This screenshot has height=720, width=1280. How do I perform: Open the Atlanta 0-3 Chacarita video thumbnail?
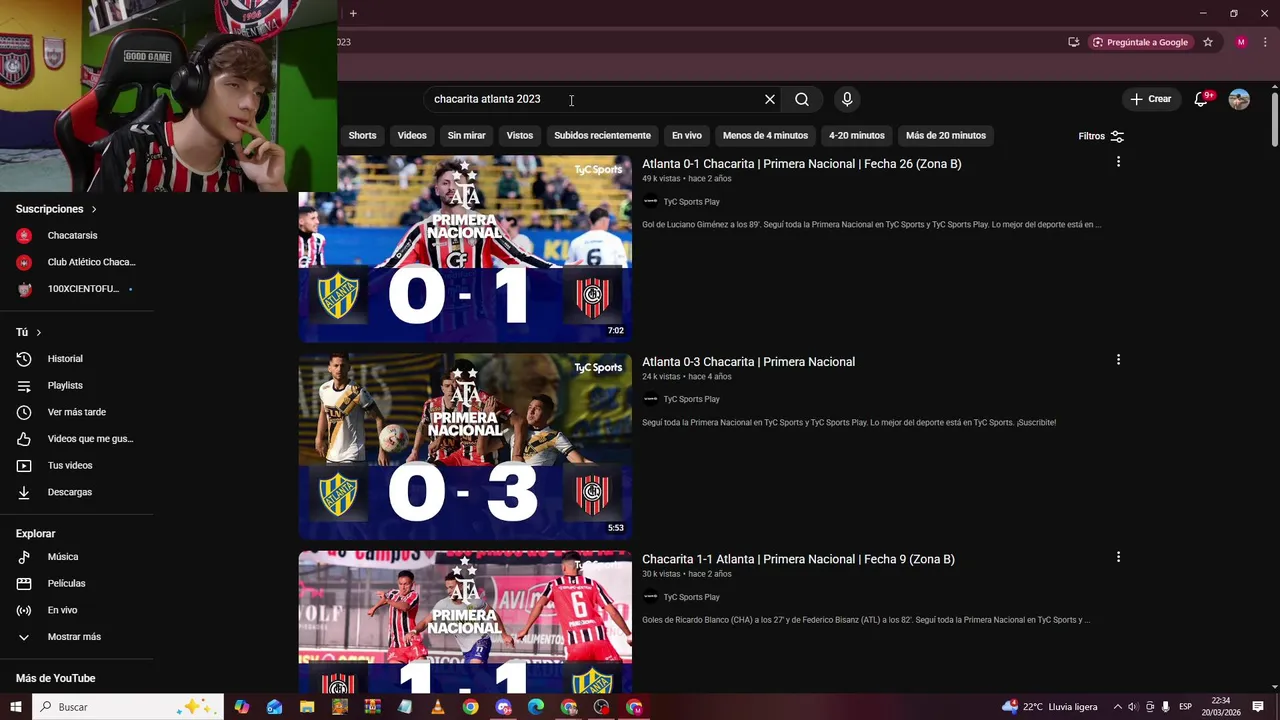coord(465,447)
